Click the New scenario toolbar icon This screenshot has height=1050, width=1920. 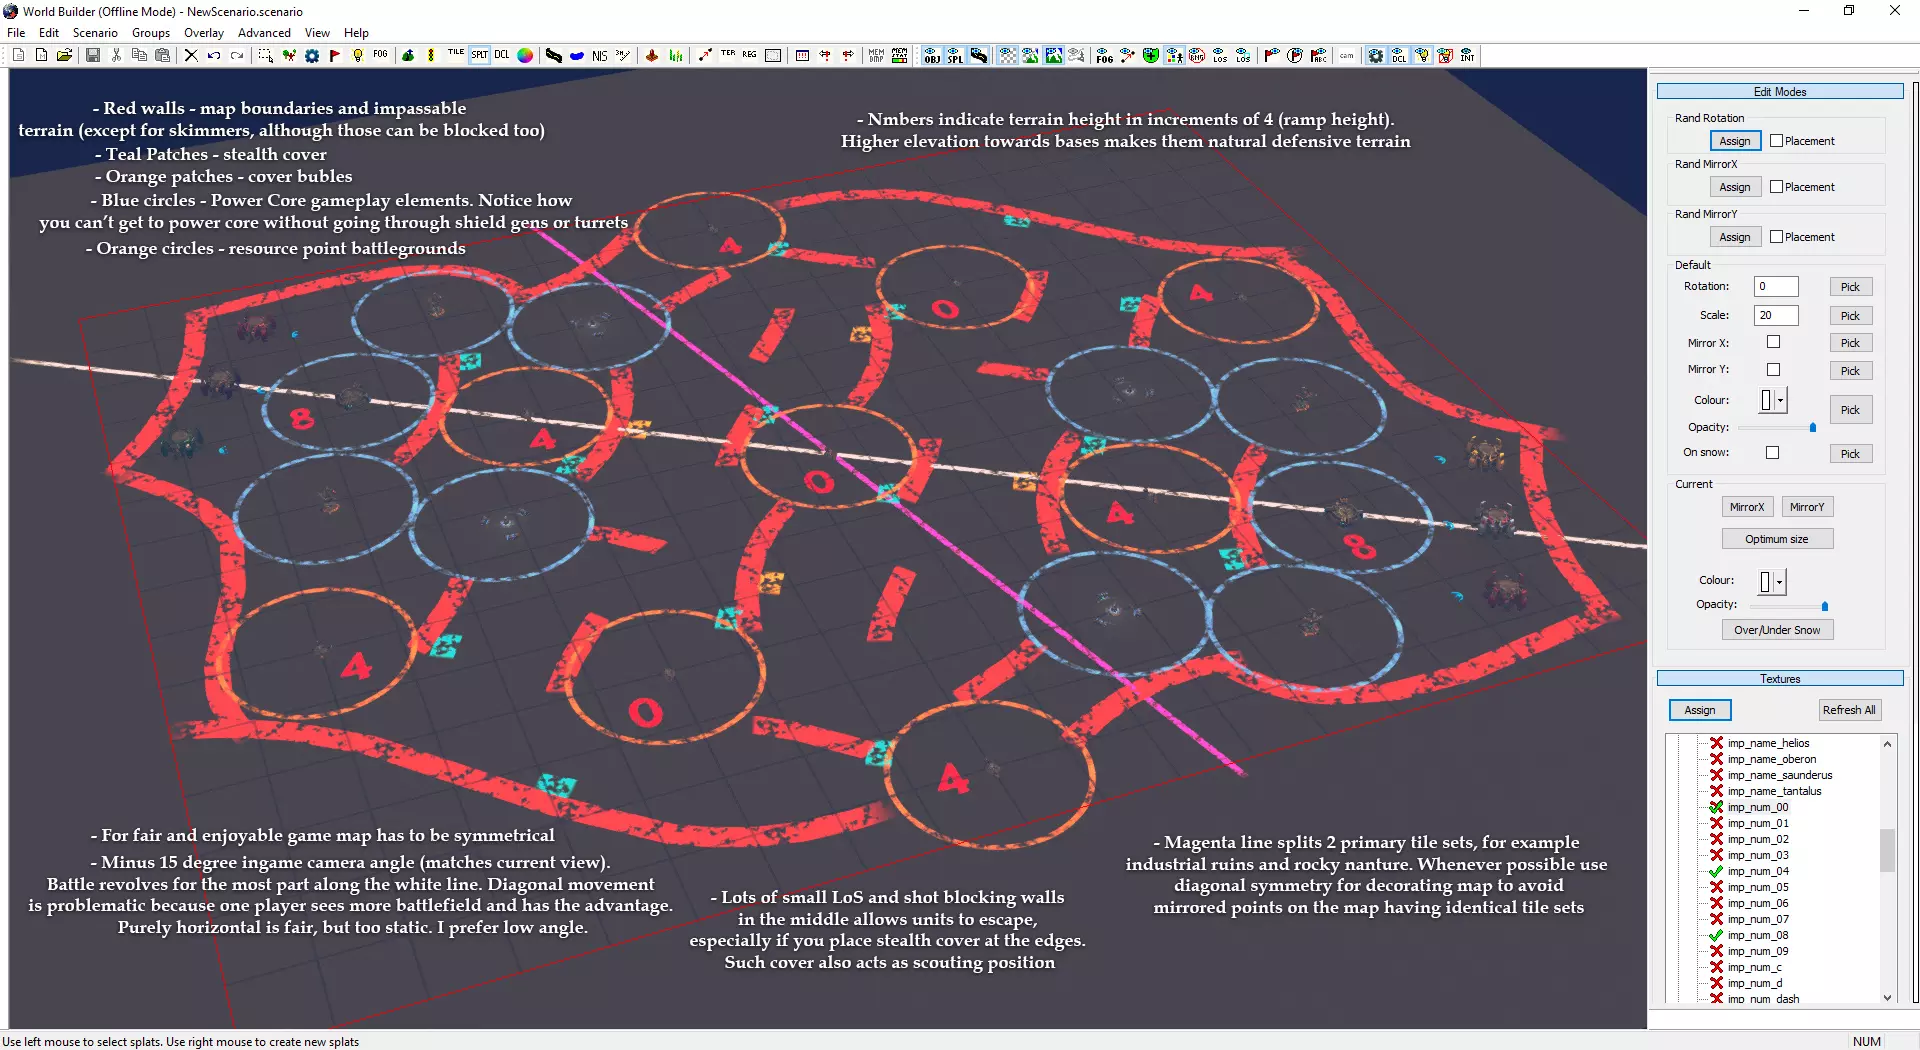[x=18, y=56]
